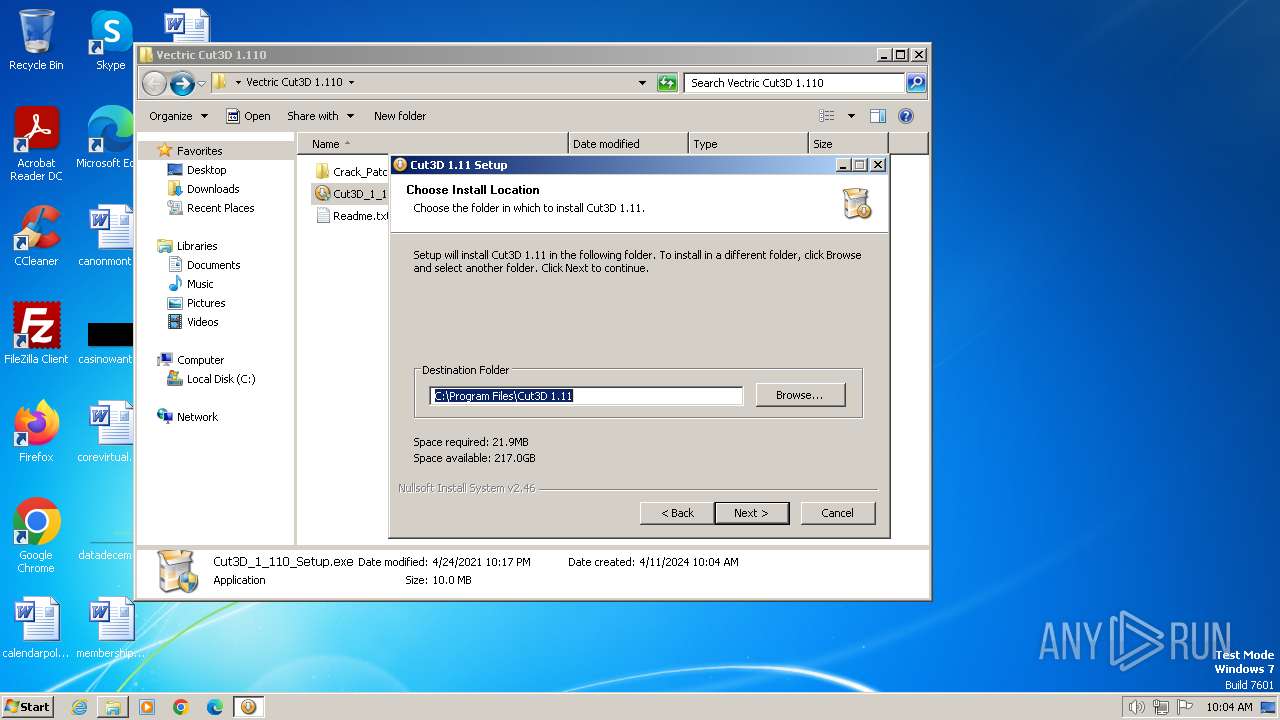Click the Search Vectric Cut3D 1.110 box
The width and height of the screenshot is (1280, 720).
(x=795, y=83)
